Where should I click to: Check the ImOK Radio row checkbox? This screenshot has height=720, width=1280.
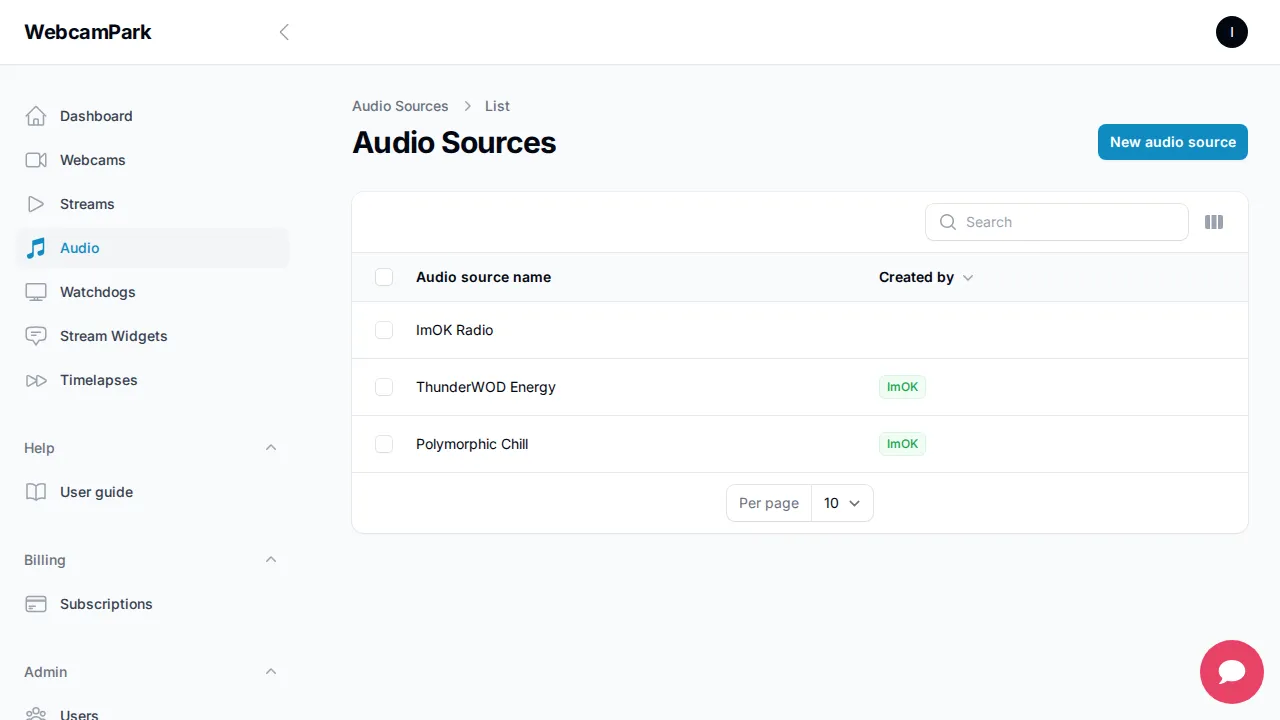pyautogui.click(x=384, y=330)
